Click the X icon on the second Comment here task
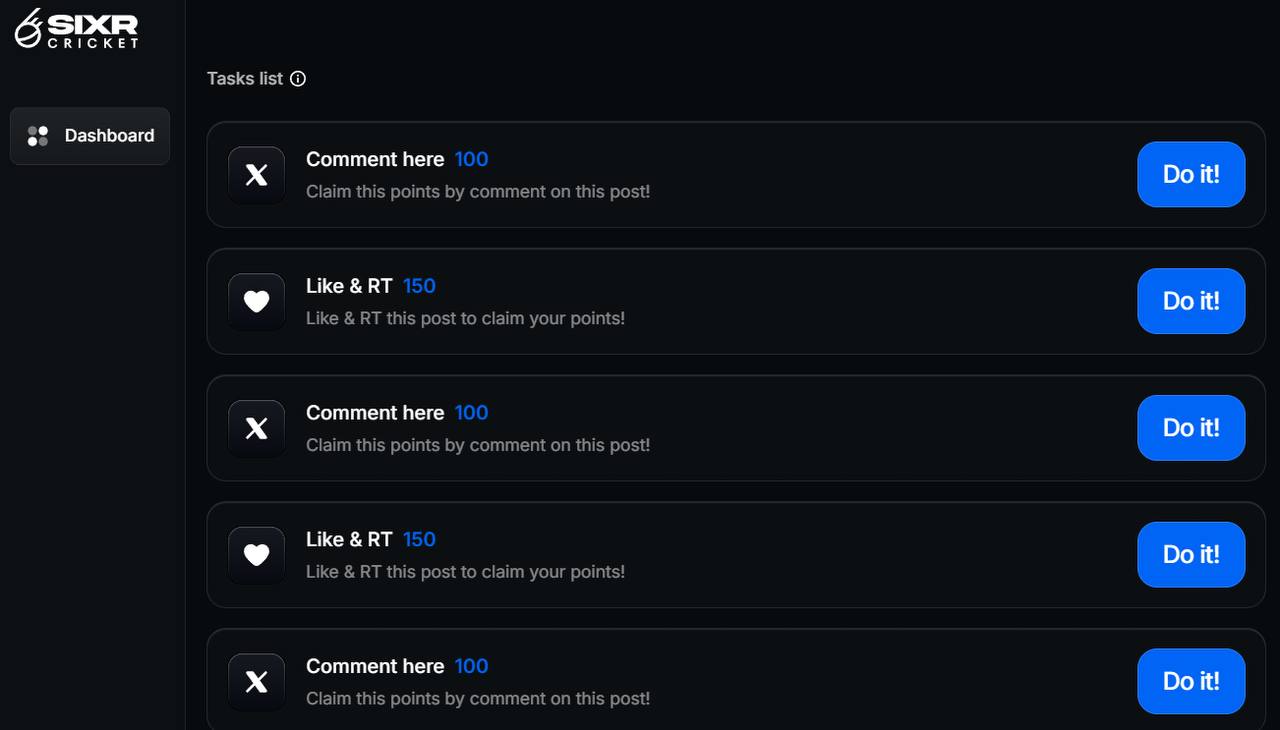 257,428
